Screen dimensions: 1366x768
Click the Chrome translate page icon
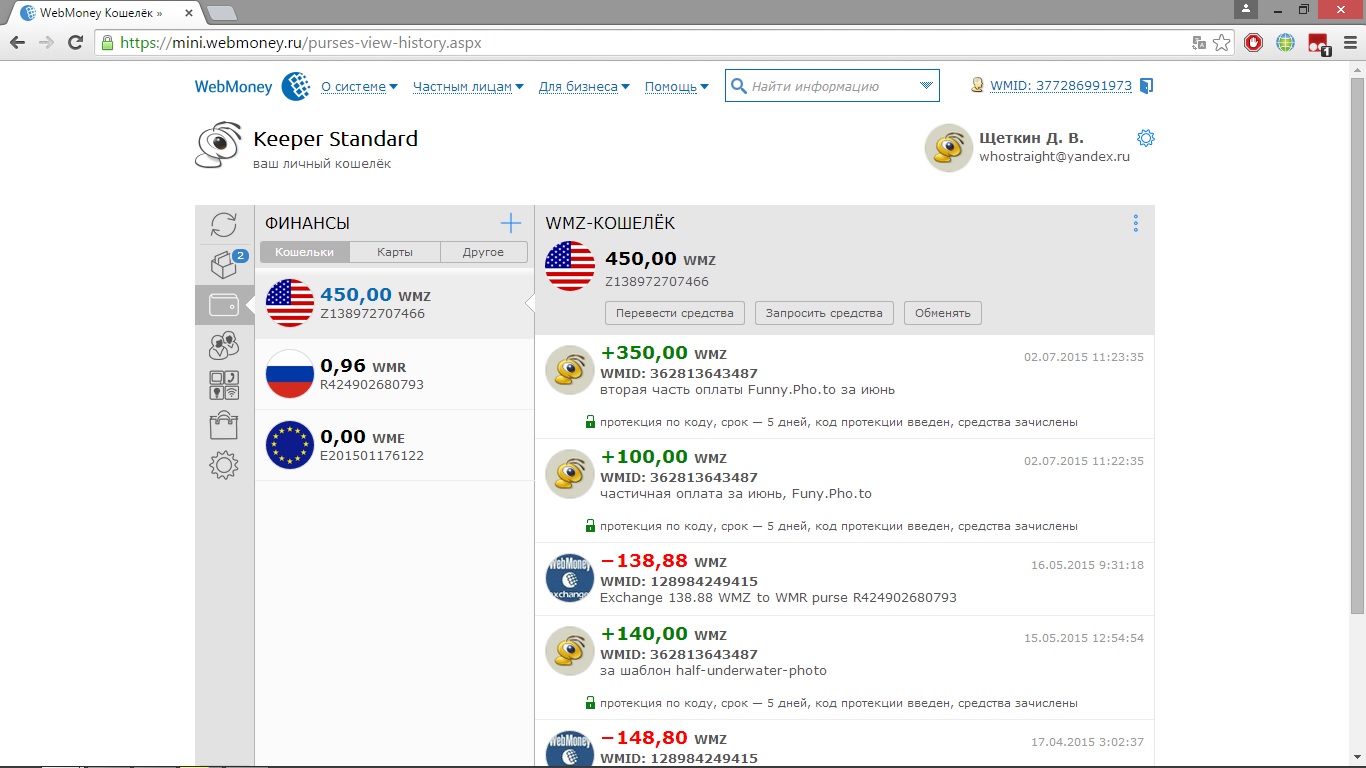click(x=1199, y=43)
